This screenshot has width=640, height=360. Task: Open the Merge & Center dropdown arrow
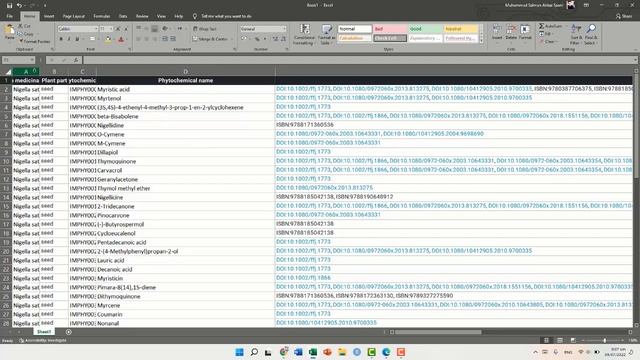231,39
